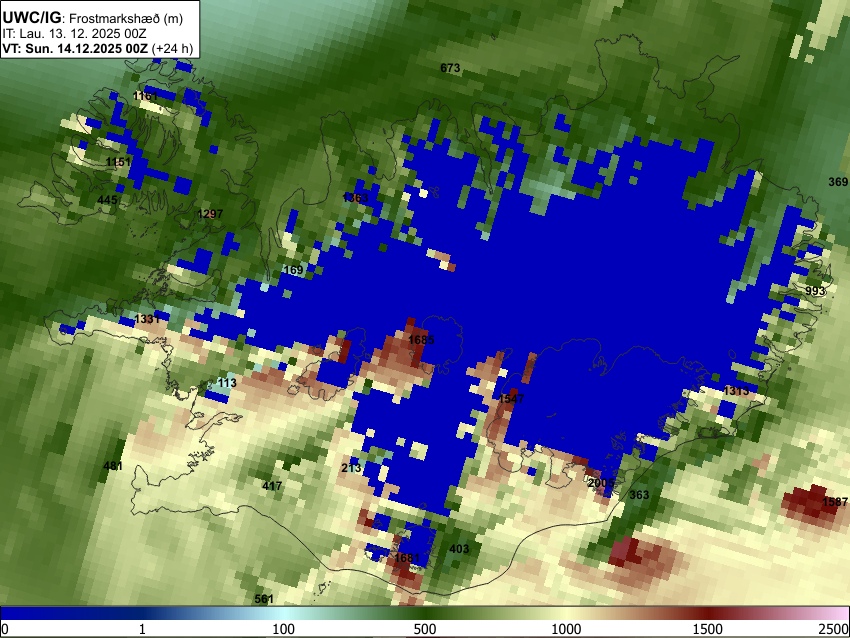The image size is (850, 638).
Task: Click the map value 445
Action: [x=107, y=200]
